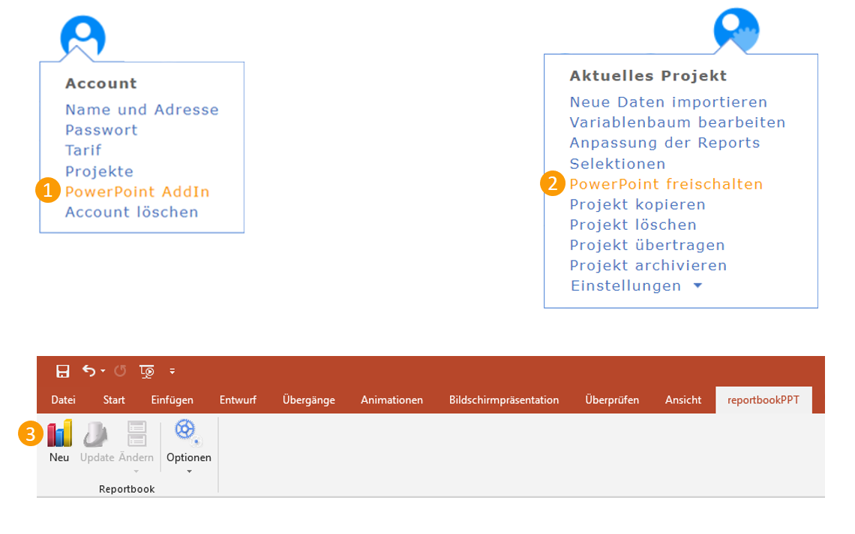Expand the Optionen dropdown arrow

189,471
